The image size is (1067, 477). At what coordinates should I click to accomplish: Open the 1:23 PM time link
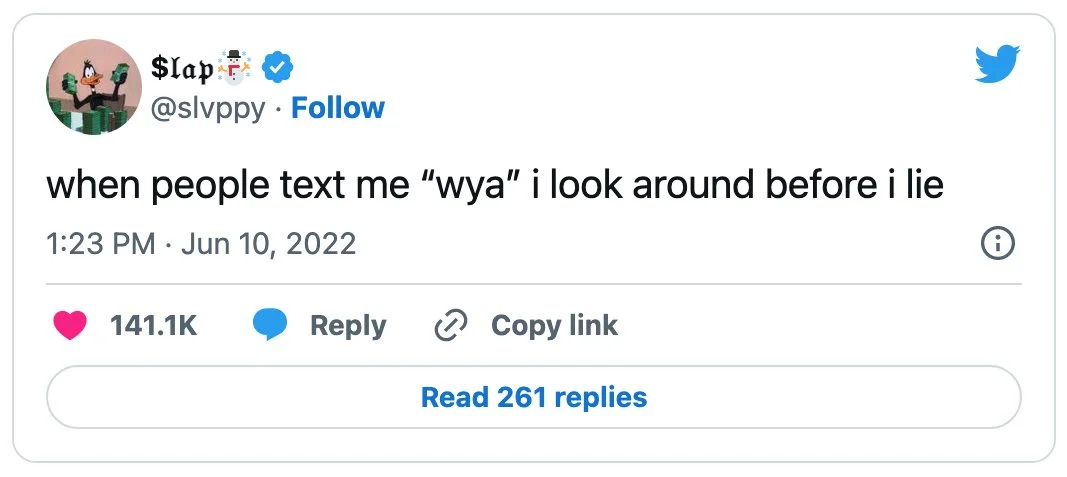tap(101, 243)
